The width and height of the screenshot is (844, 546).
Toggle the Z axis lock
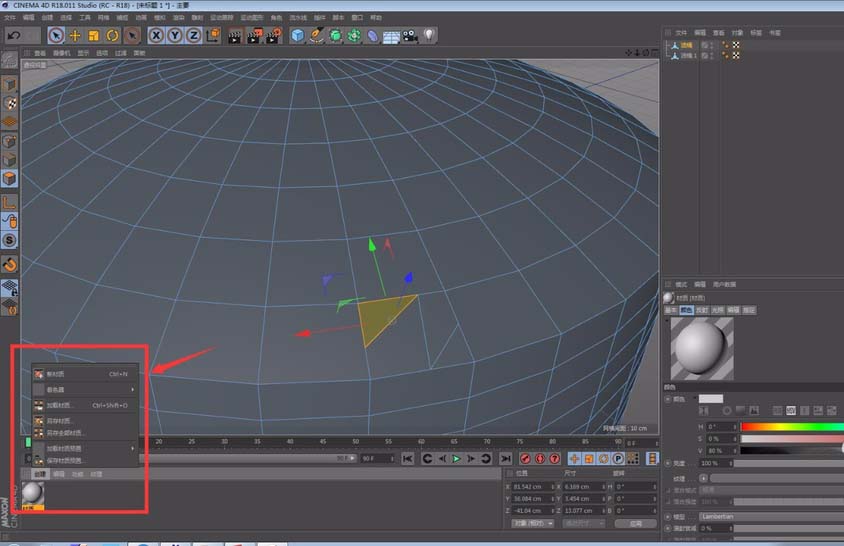pyautogui.click(x=192, y=35)
